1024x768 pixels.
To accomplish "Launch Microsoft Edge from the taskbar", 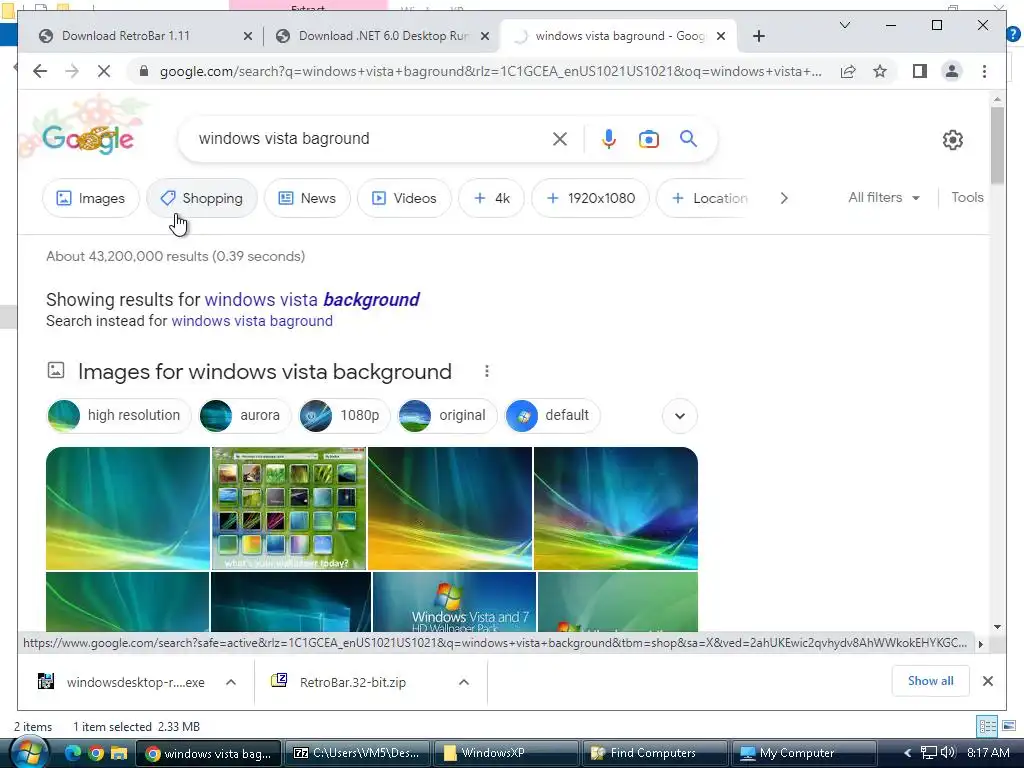I will click(x=72, y=753).
